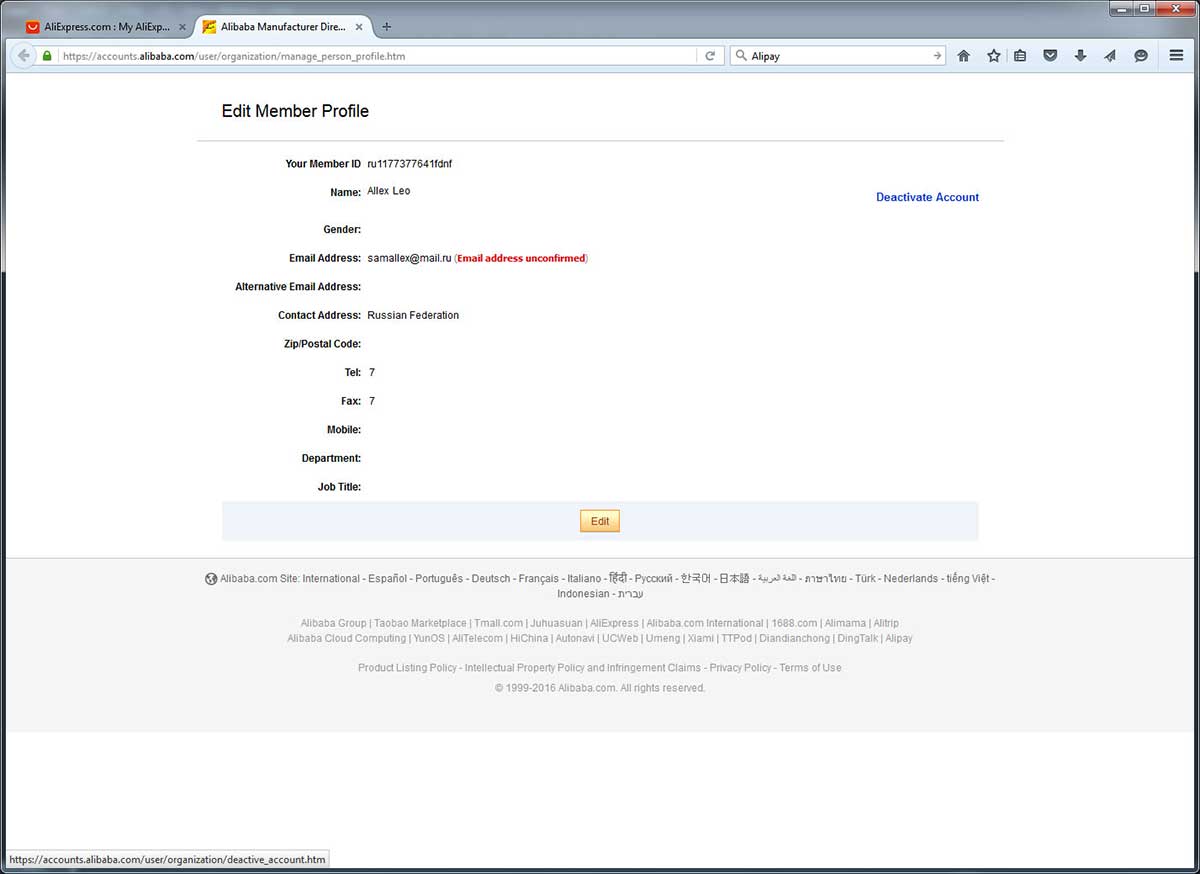Open the 1688.com footer link
1200x874 pixels.
click(794, 623)
